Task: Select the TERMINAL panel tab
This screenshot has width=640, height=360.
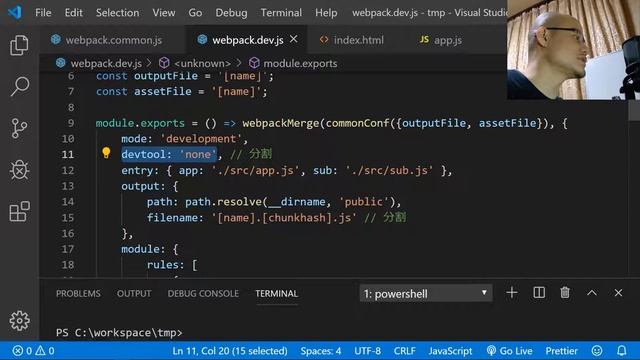Action: 276,293
